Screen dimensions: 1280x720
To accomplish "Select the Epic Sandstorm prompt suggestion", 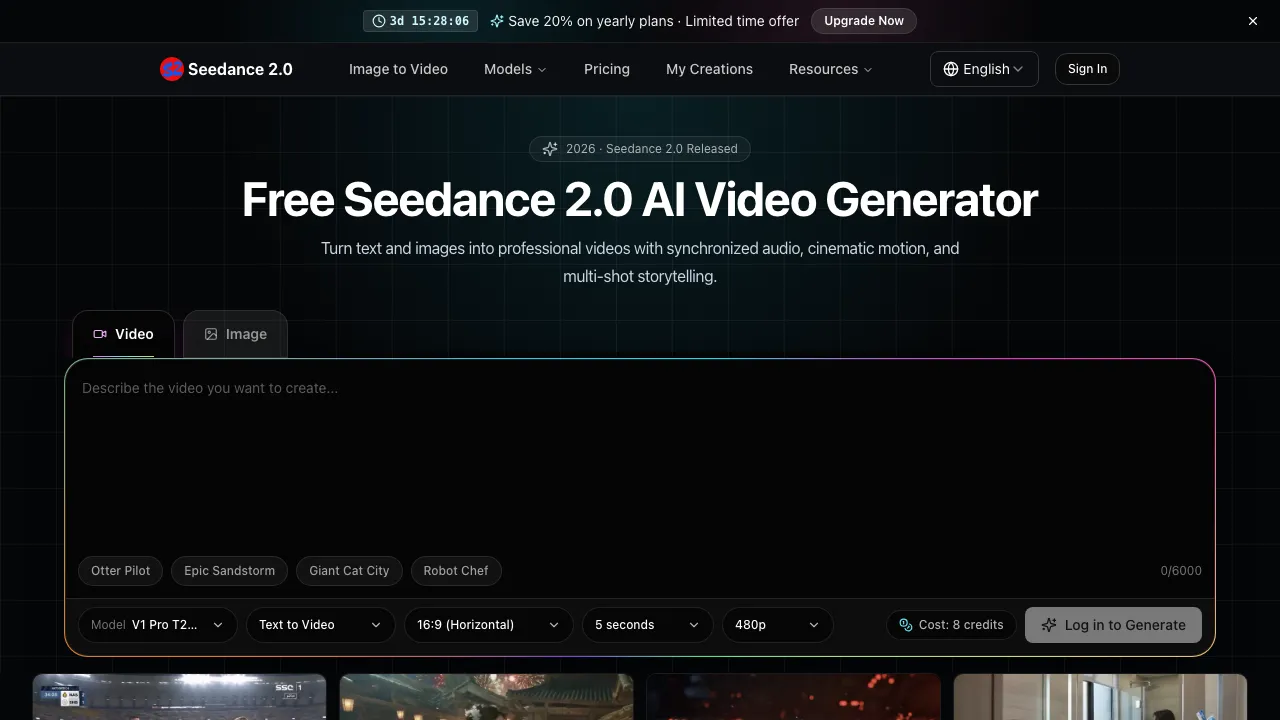I will coord(229,571).
